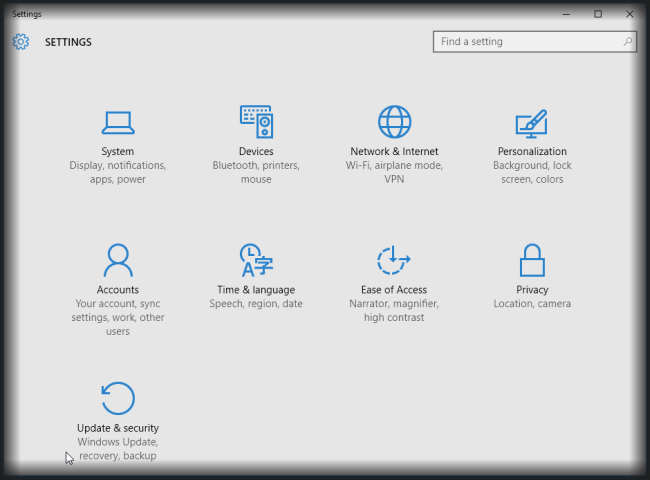Open the Time & language clock icon
650x480 pixels.
(x=256, y=260)
